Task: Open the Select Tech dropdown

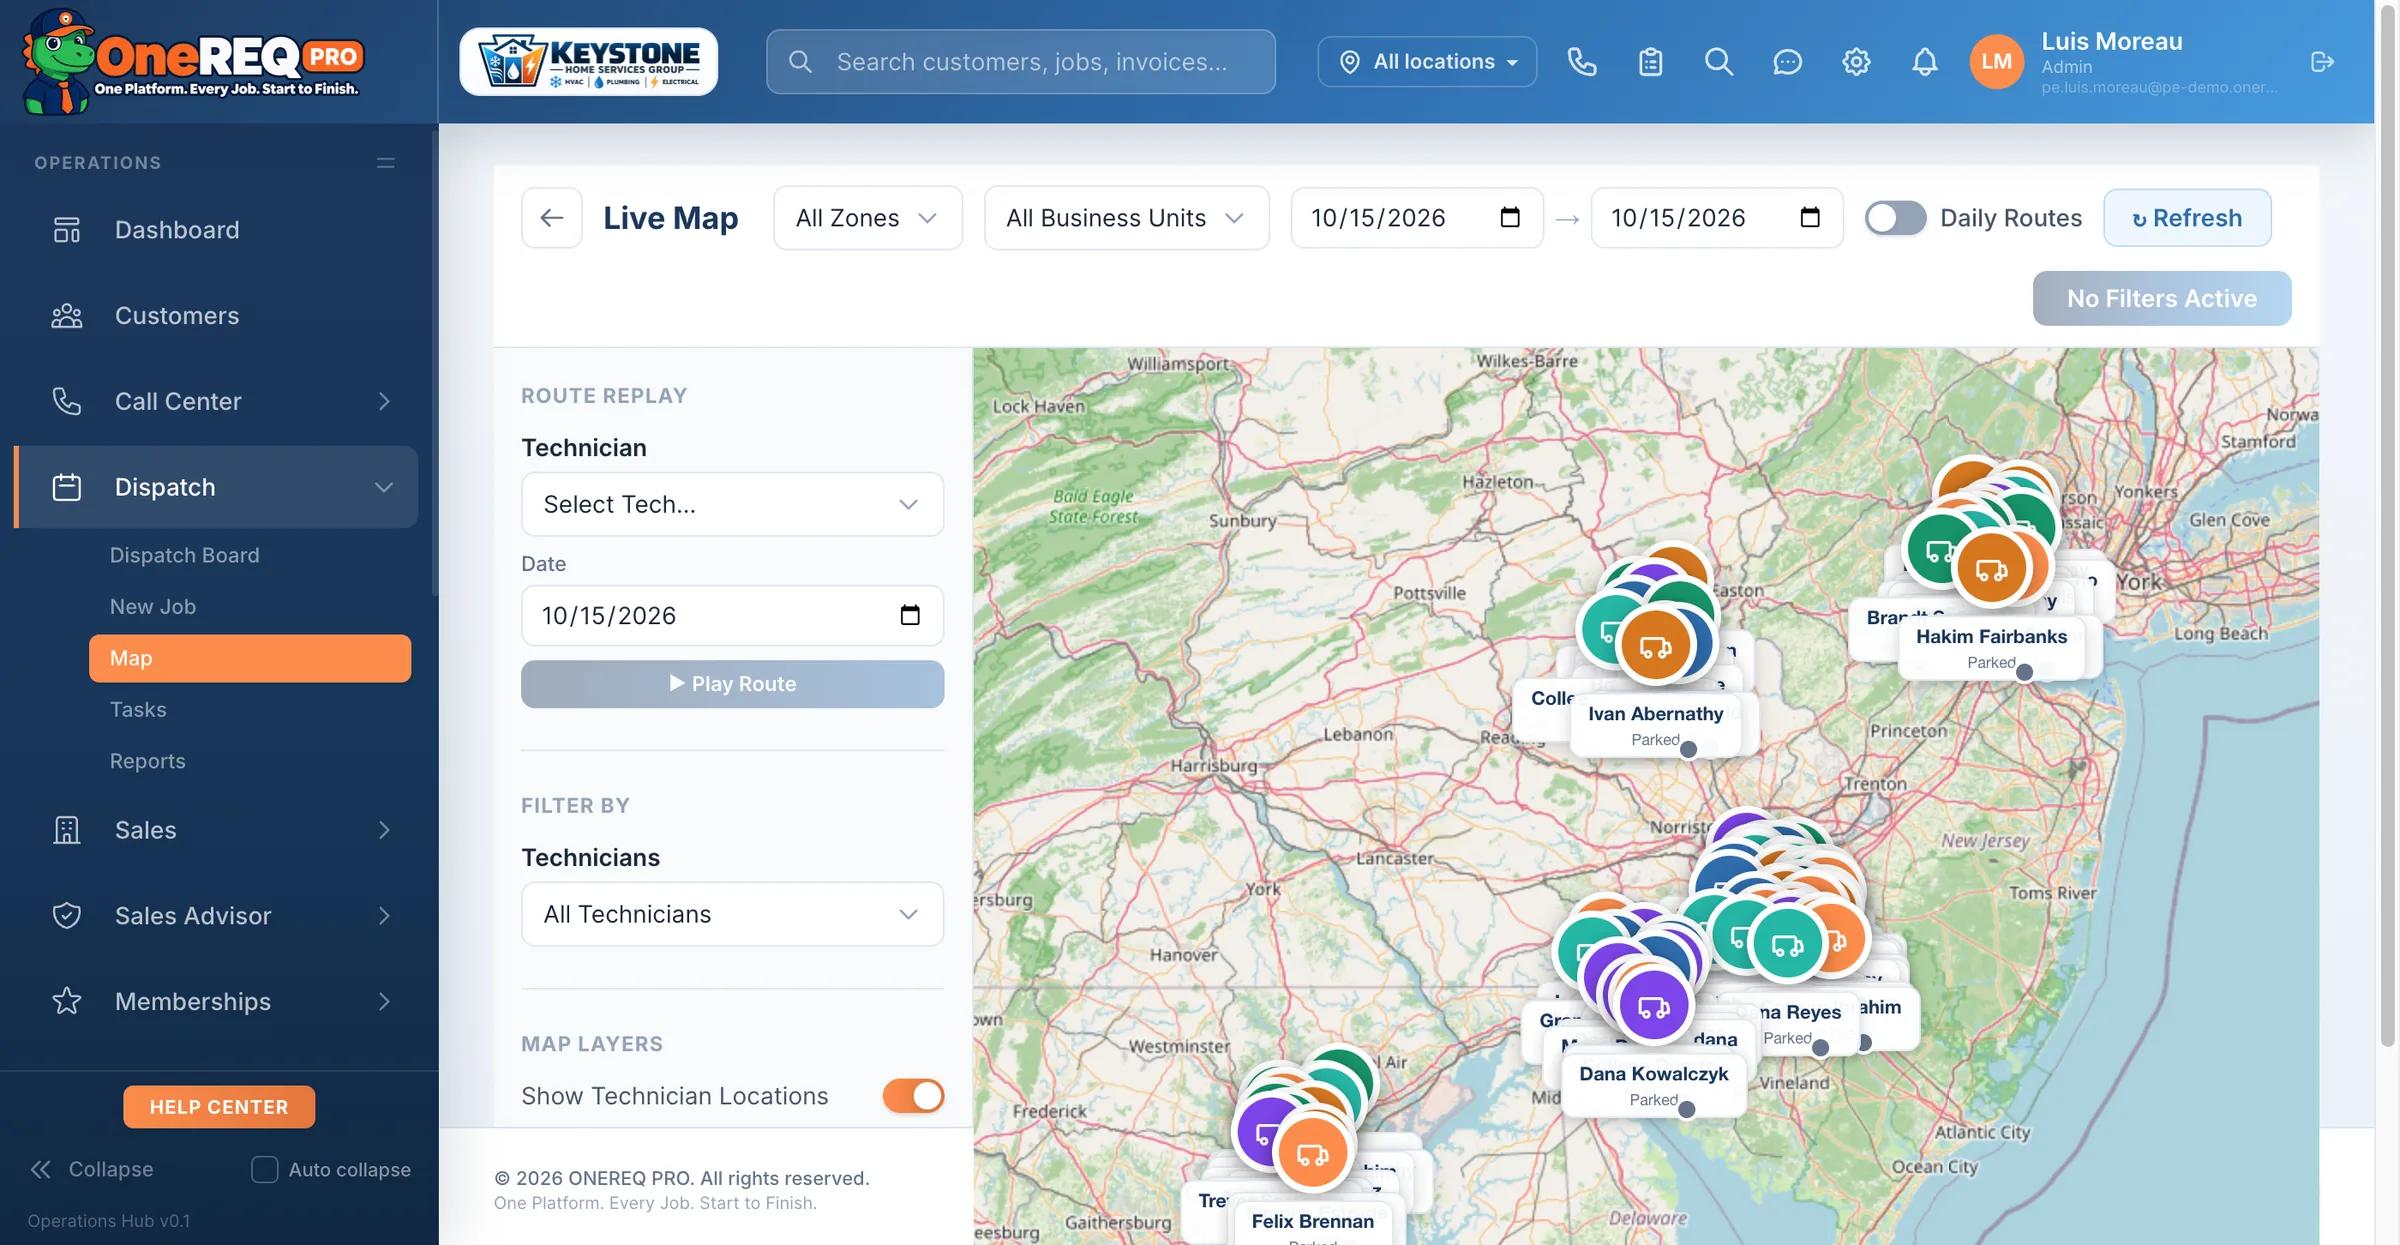Action: tap(732, 504)
